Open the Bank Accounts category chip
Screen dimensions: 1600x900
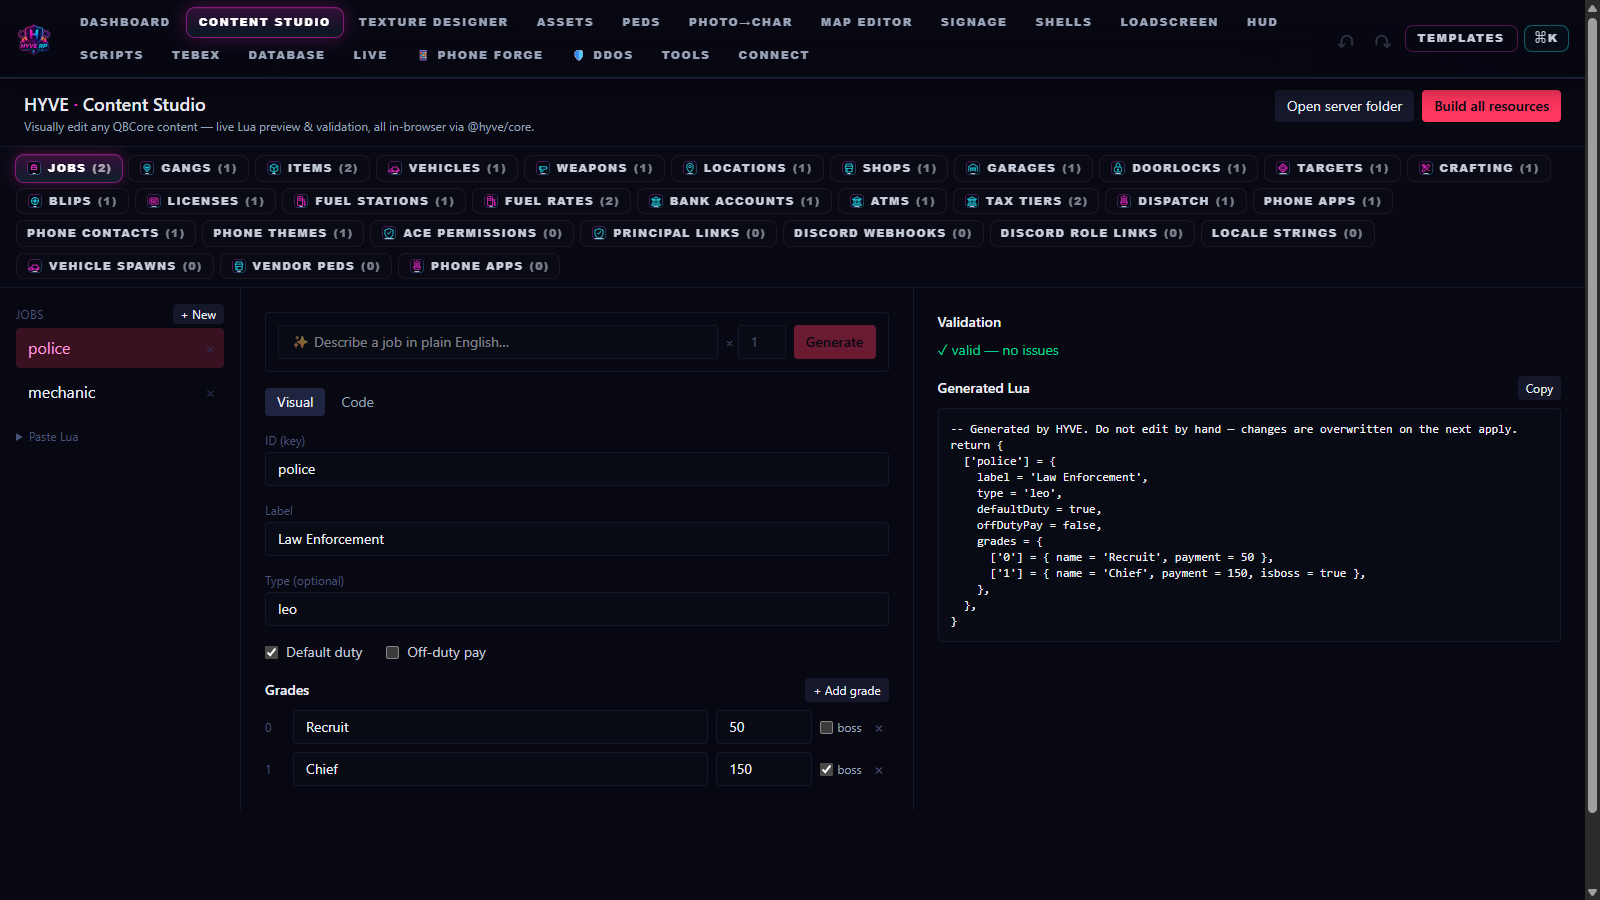pos(734,201)
